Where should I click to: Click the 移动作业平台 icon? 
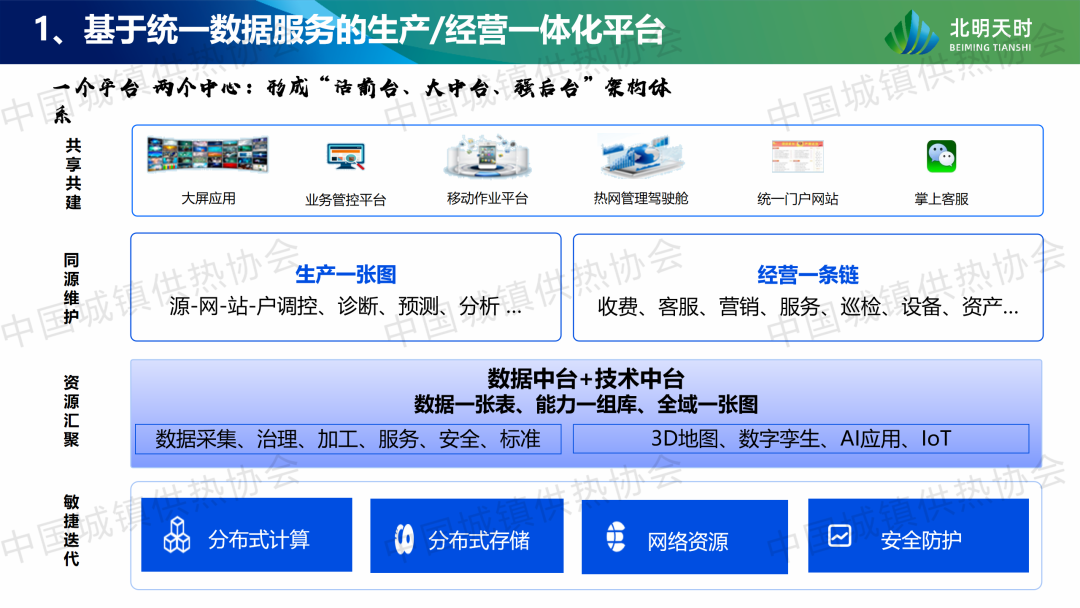(487, 157)
